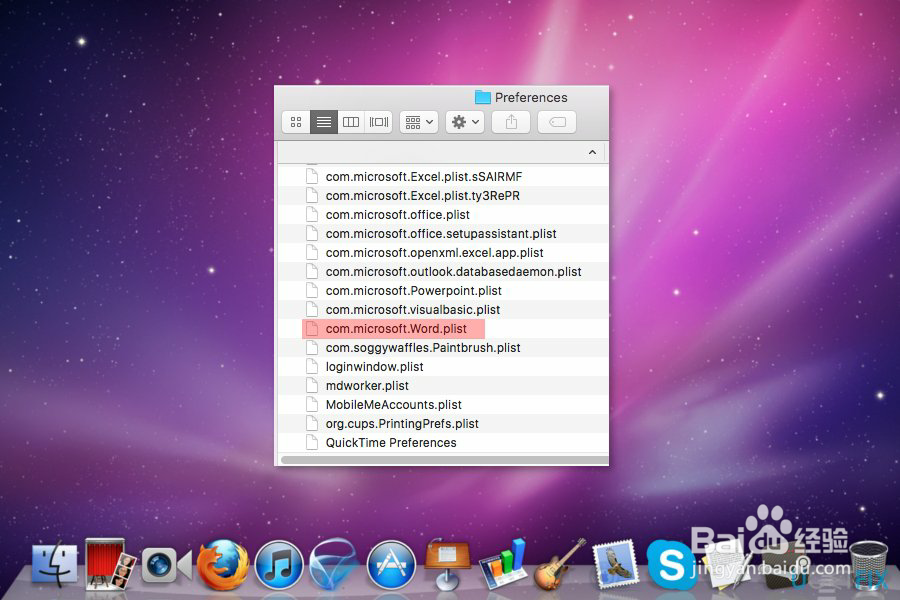Switch Finder to list view
Screen dimensions: 900x600
tap(324, 122)
